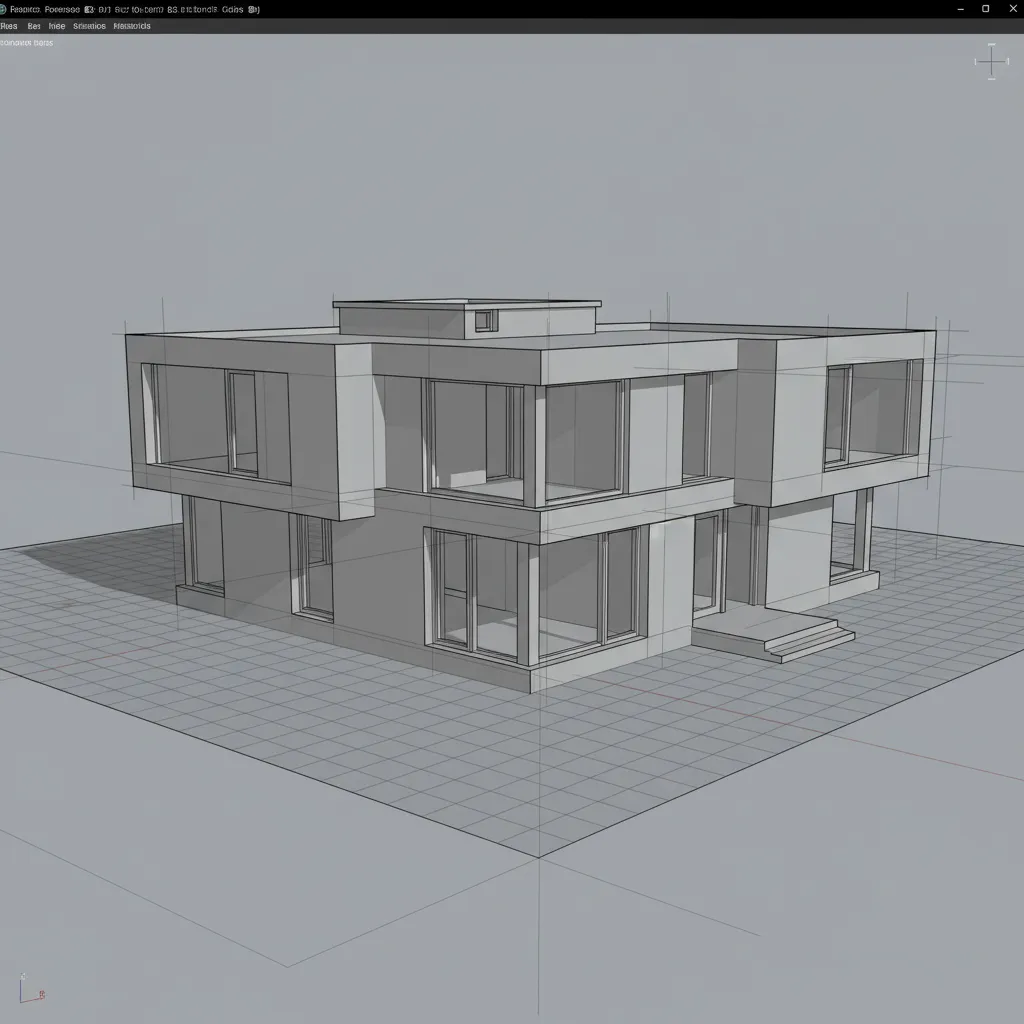
Task: Open the first menu in the menu bar
Action: coord(8,26)
